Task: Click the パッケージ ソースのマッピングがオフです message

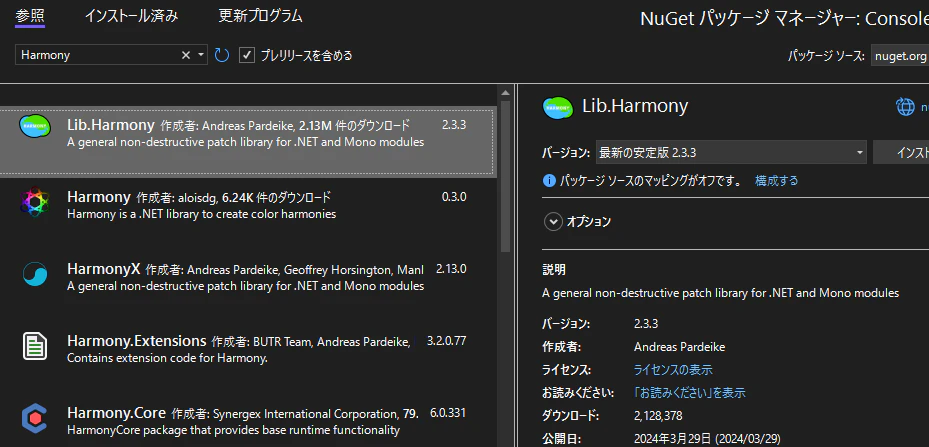Action: click(651, 181)
